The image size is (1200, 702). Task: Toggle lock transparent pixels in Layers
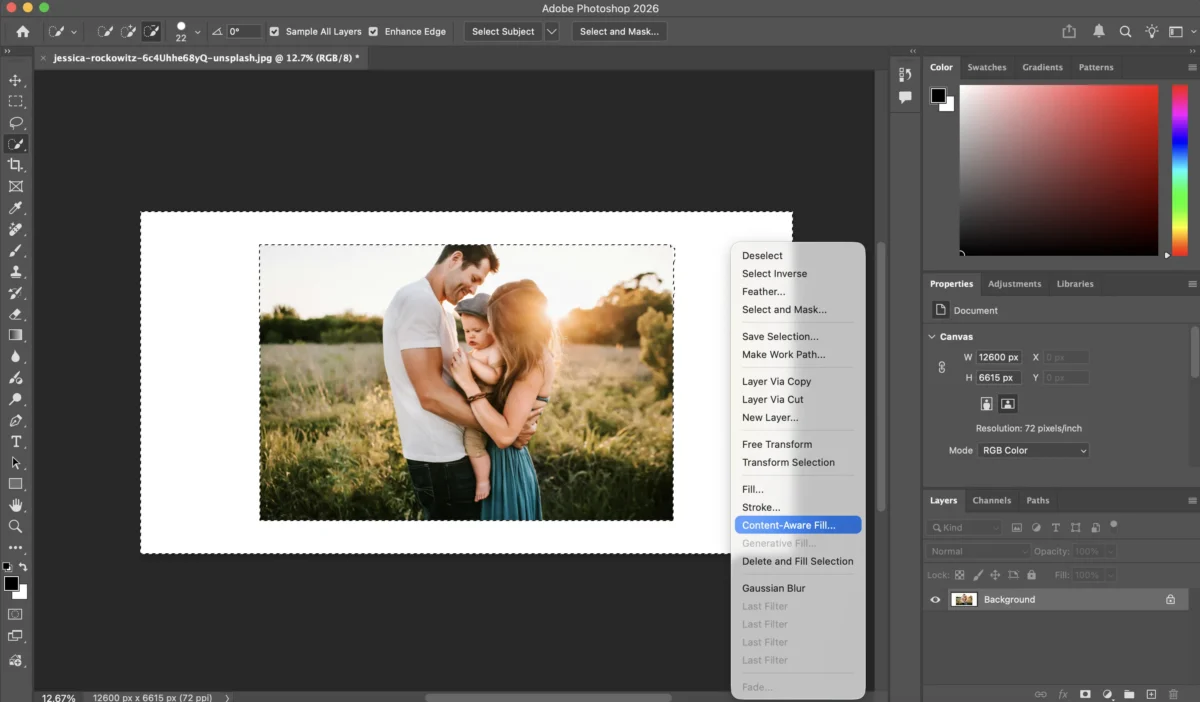[x=960, y=575]
